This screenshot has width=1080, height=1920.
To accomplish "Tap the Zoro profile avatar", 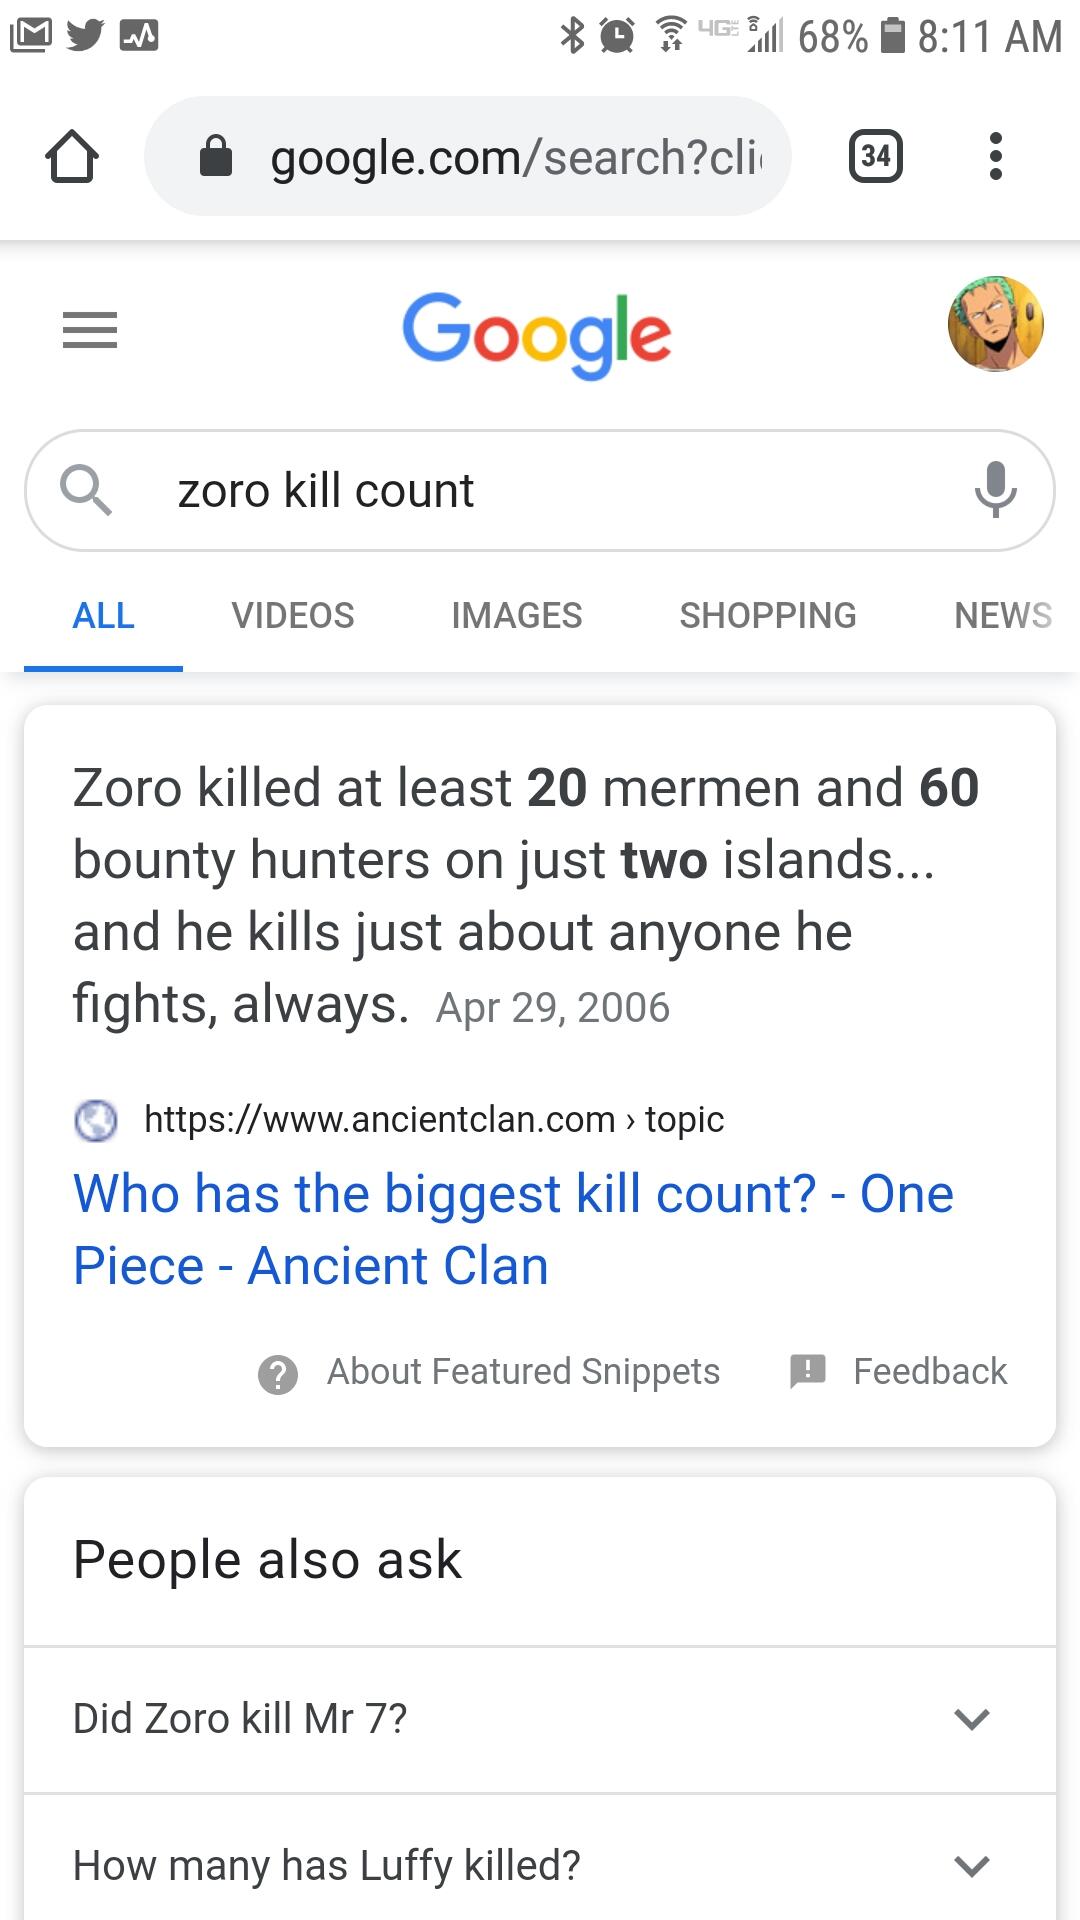I will (995, 324).
